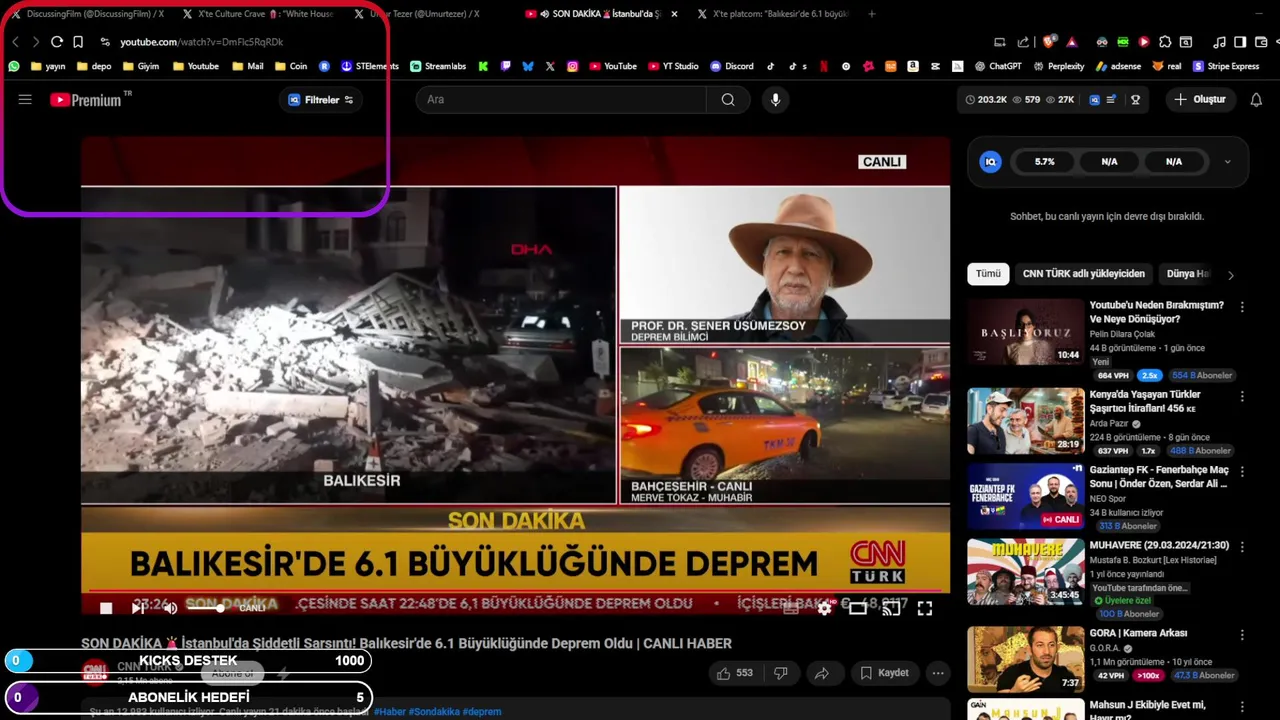1280x720 pixels.
Task: Open the player settings gear
Action: tap(824, 608)
